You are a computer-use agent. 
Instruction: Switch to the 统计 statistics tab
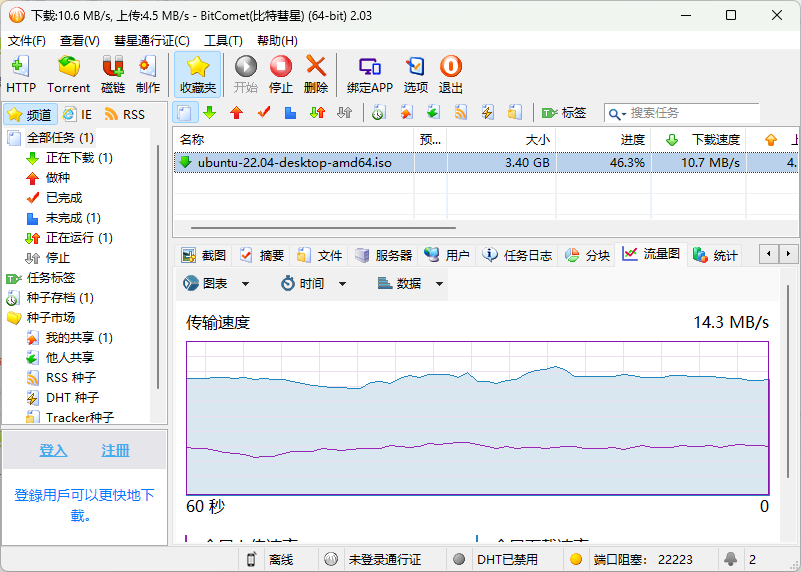click(715, 255)
